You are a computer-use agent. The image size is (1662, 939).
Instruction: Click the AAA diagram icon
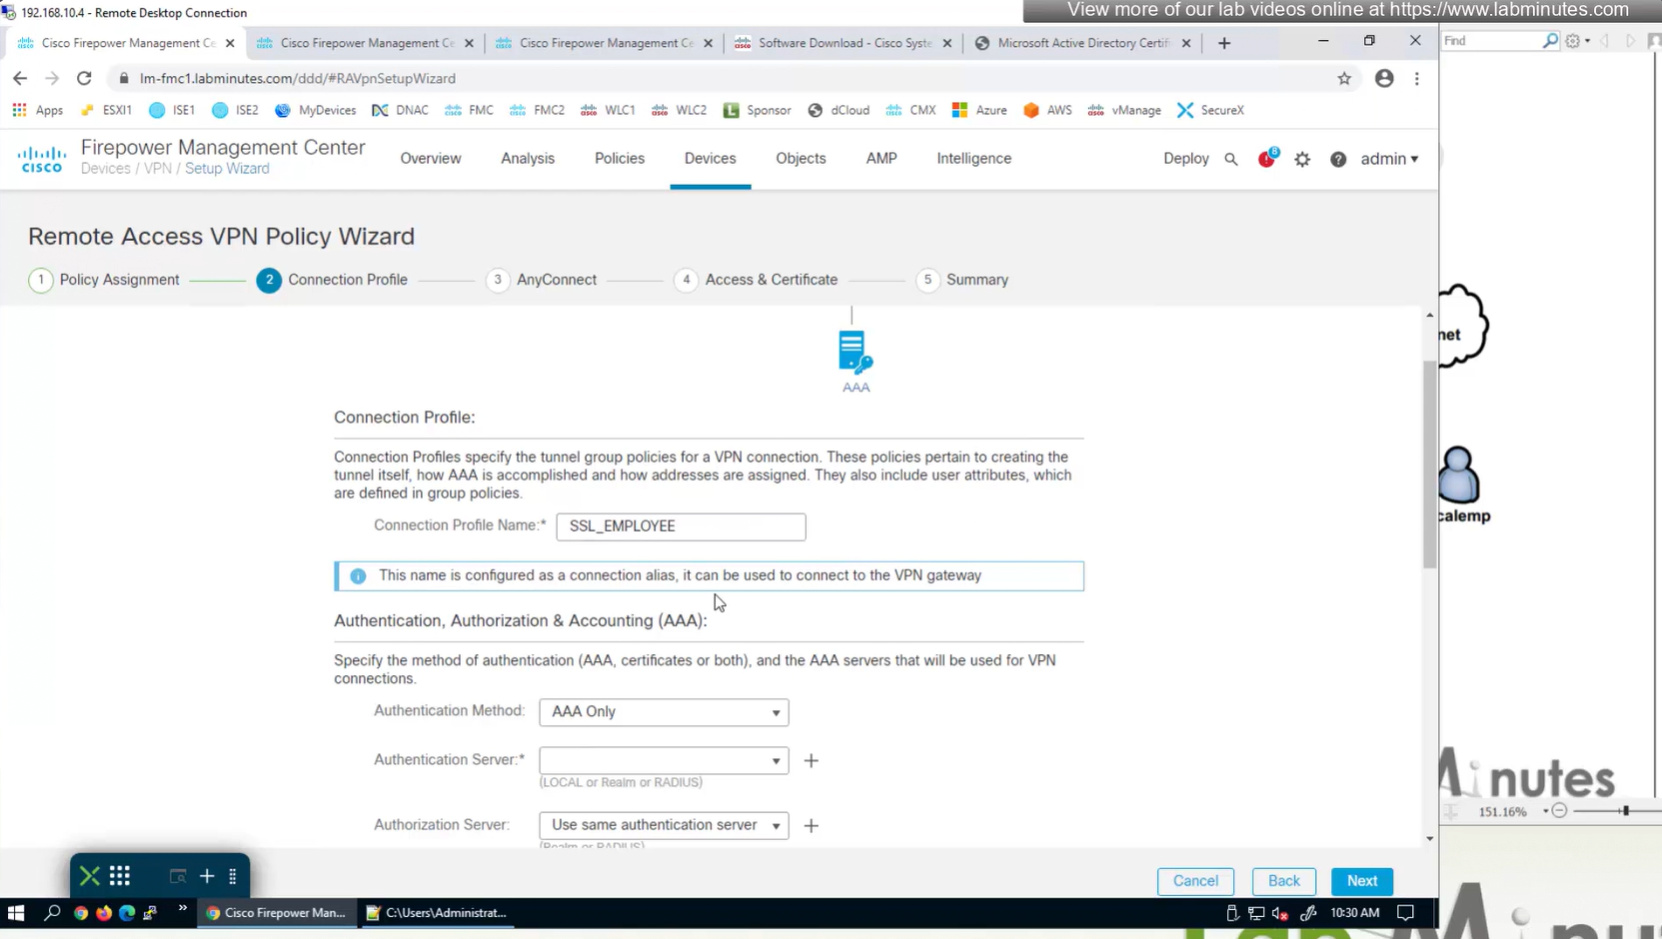(855, 353)
